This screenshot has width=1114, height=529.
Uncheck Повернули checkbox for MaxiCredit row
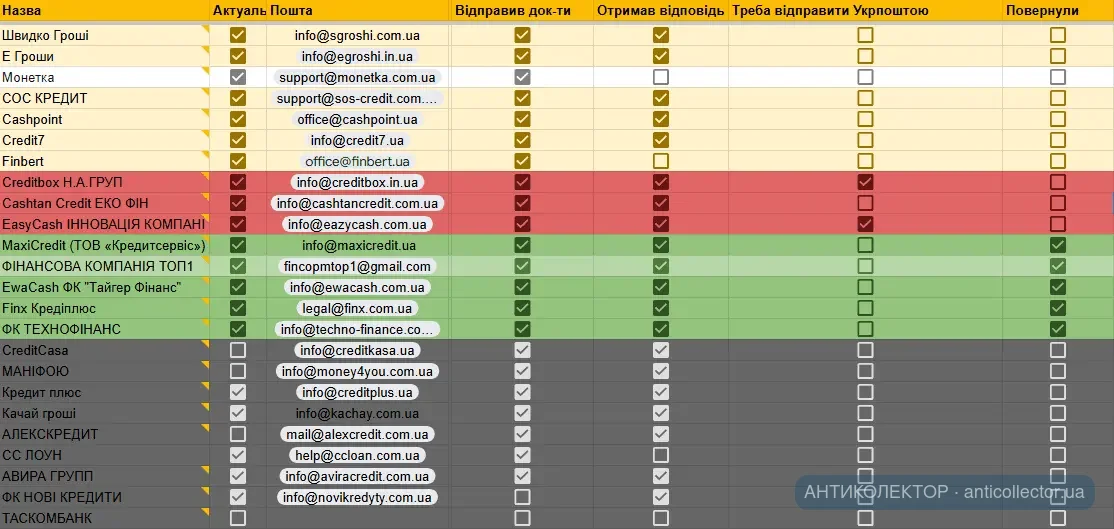(x=1058, y=245)
